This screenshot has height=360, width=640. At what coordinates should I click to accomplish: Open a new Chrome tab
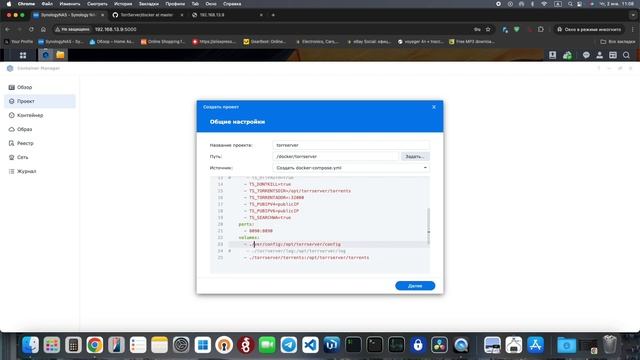(273, 15)
